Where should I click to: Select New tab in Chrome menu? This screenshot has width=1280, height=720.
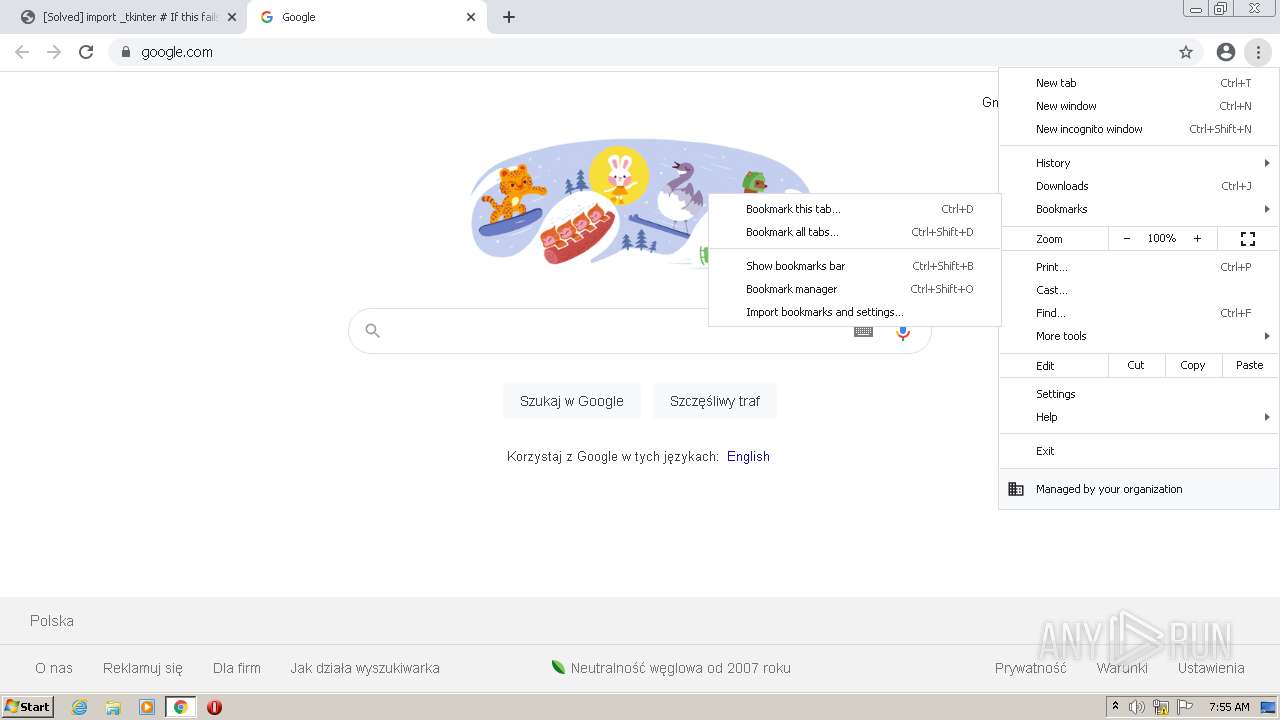click(x=1139, y=83)
